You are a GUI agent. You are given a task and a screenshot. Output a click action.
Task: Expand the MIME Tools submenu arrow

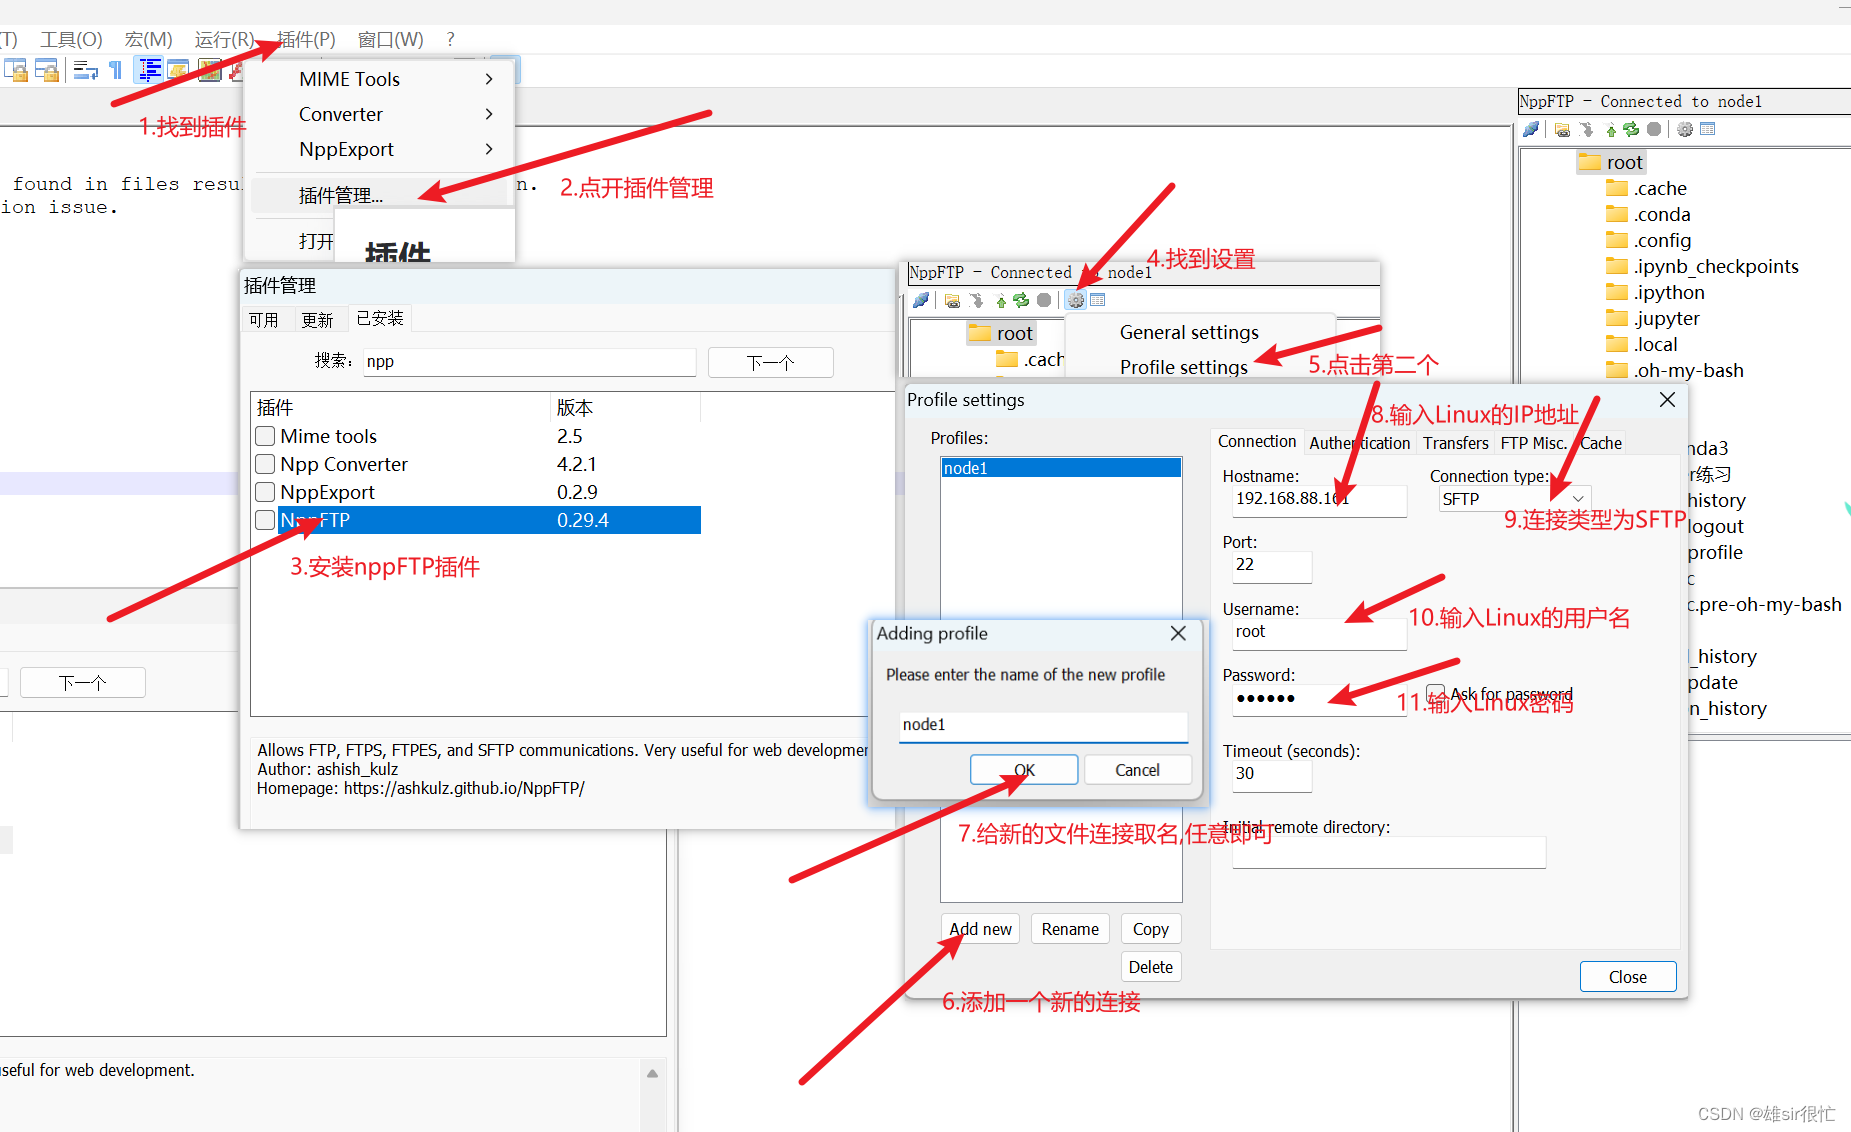click(489, 79)
